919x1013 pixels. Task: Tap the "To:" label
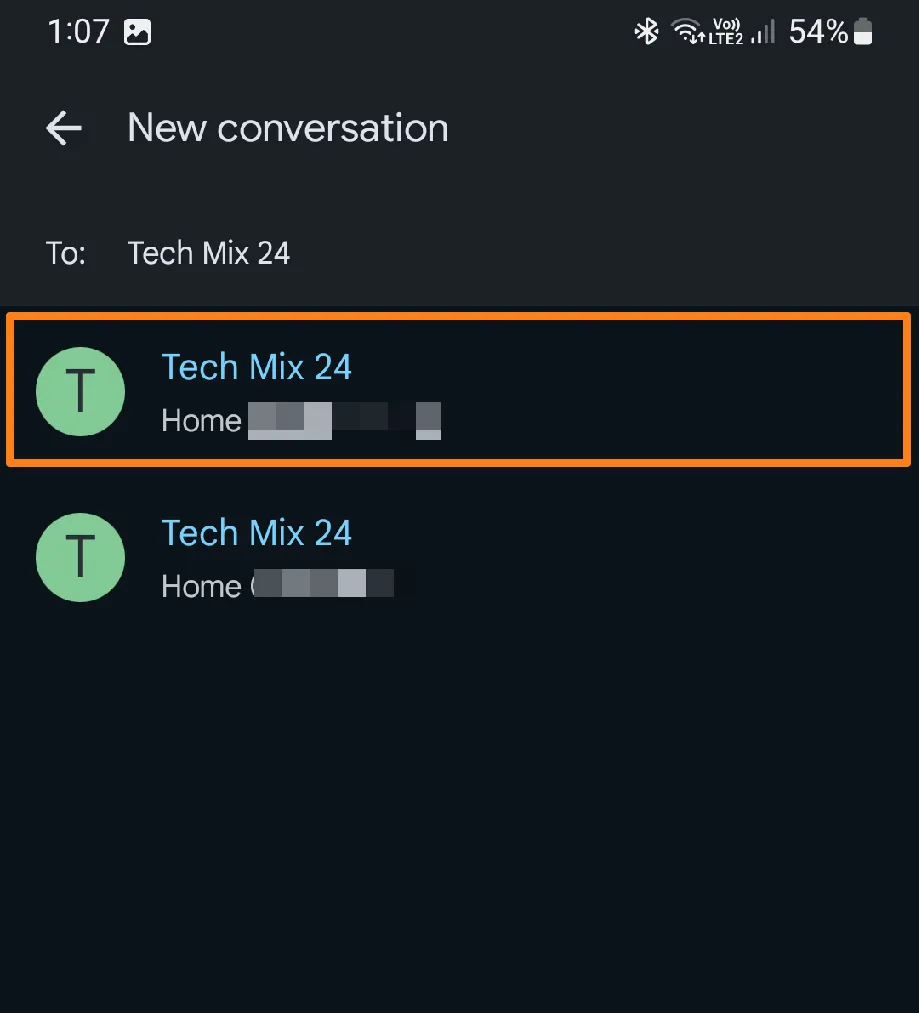66,253
